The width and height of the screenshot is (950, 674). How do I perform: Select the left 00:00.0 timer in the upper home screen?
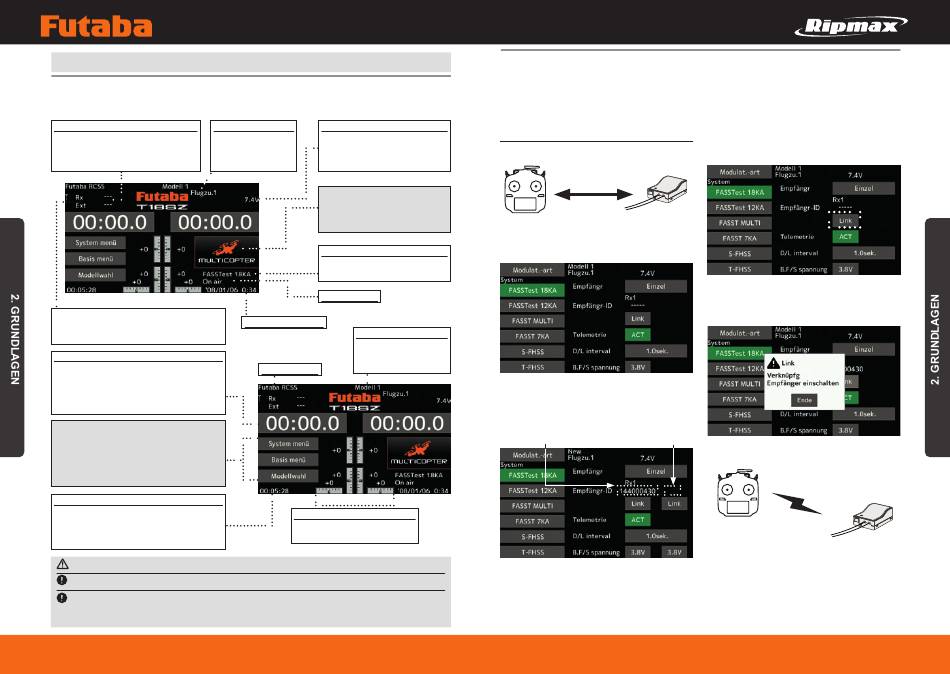pyautogui.click(x=110, y=222)
